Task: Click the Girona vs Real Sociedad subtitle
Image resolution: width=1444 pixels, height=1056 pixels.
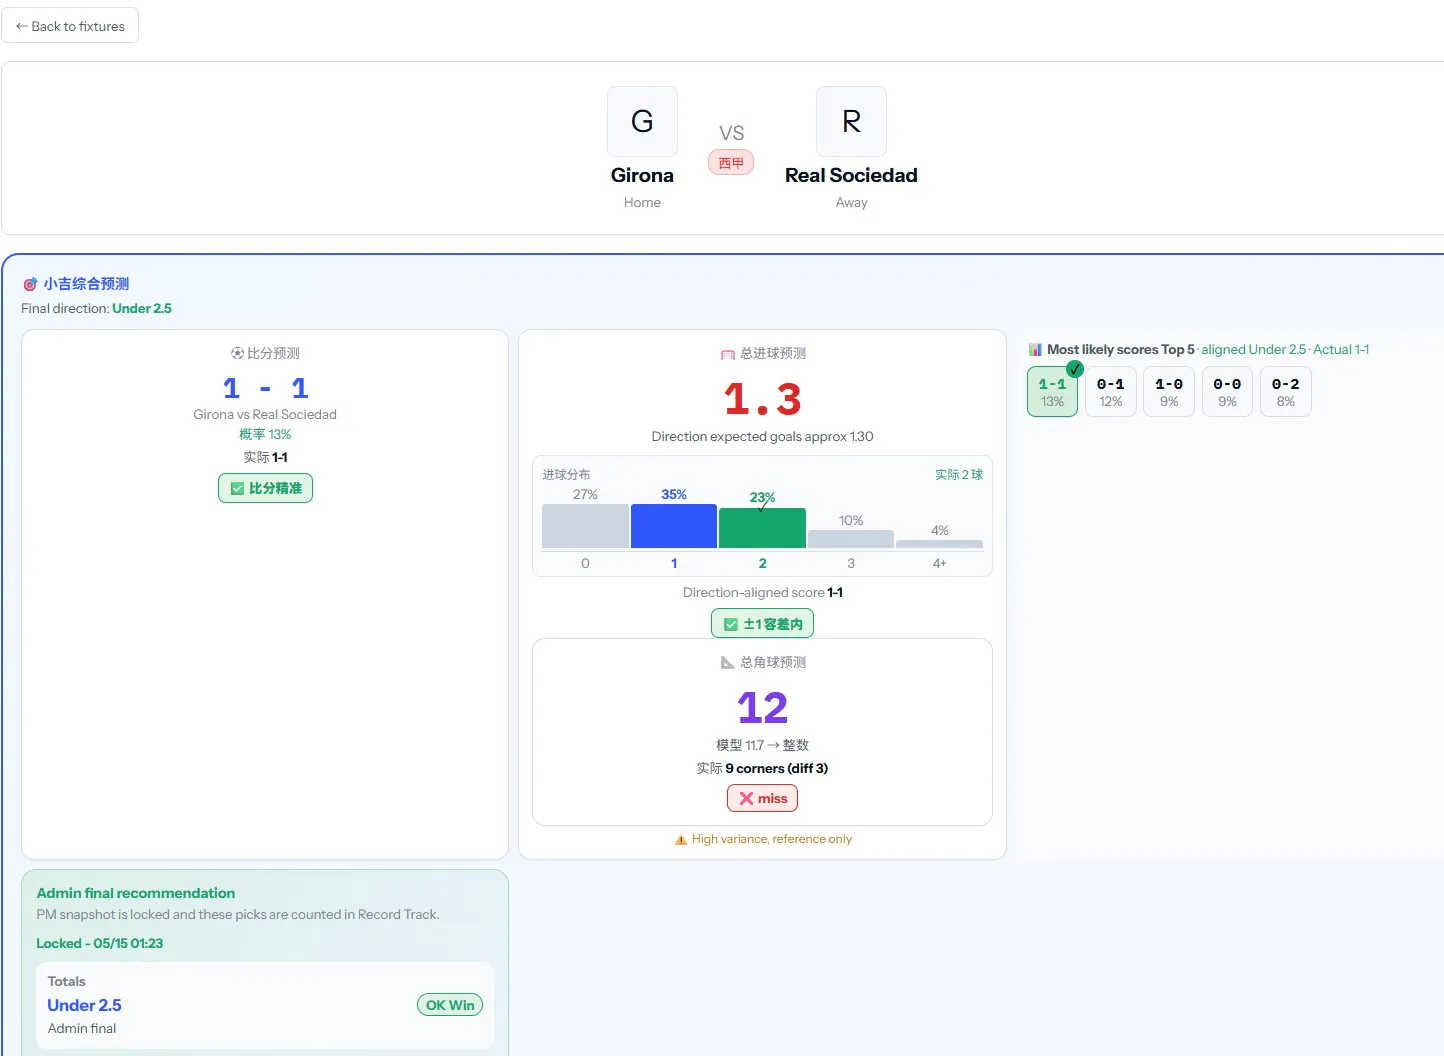Action: [265, 414]
